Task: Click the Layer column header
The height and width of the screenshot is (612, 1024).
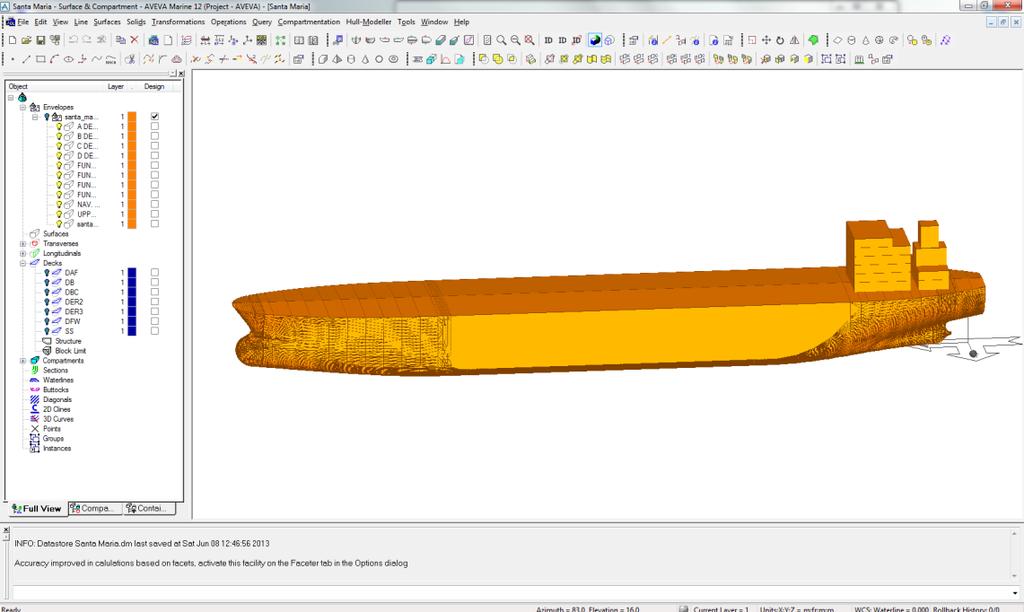Action: tap(116, 86)
